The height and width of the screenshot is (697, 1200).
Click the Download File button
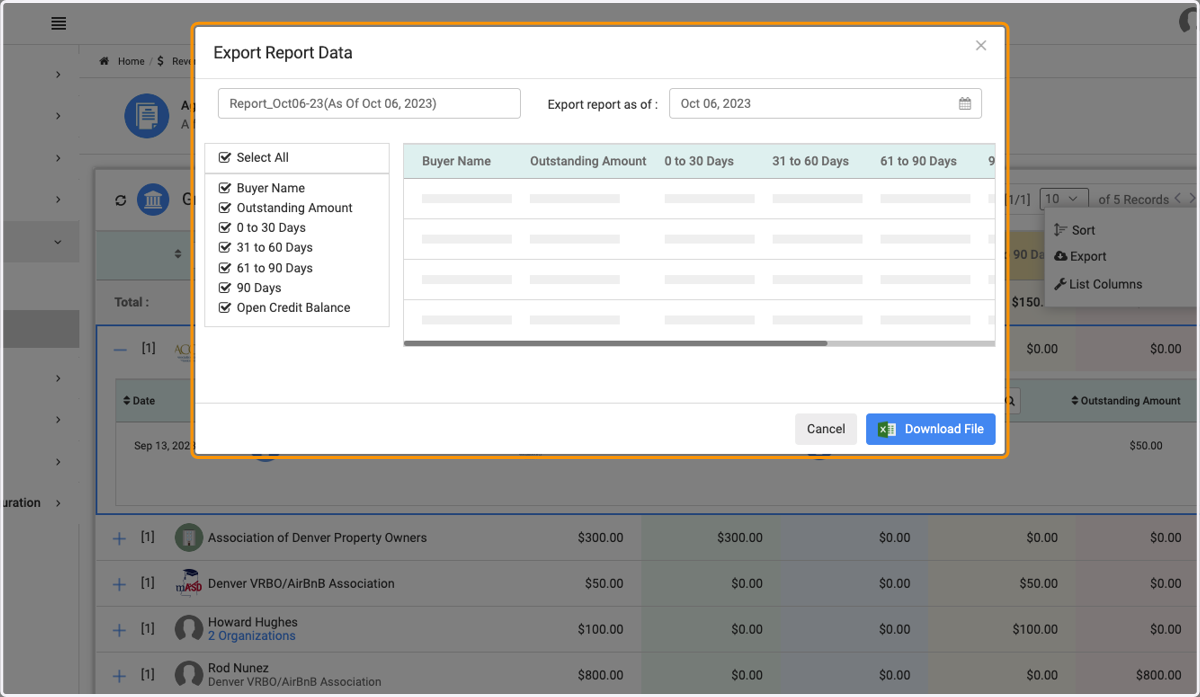click(x=931, y=429)
